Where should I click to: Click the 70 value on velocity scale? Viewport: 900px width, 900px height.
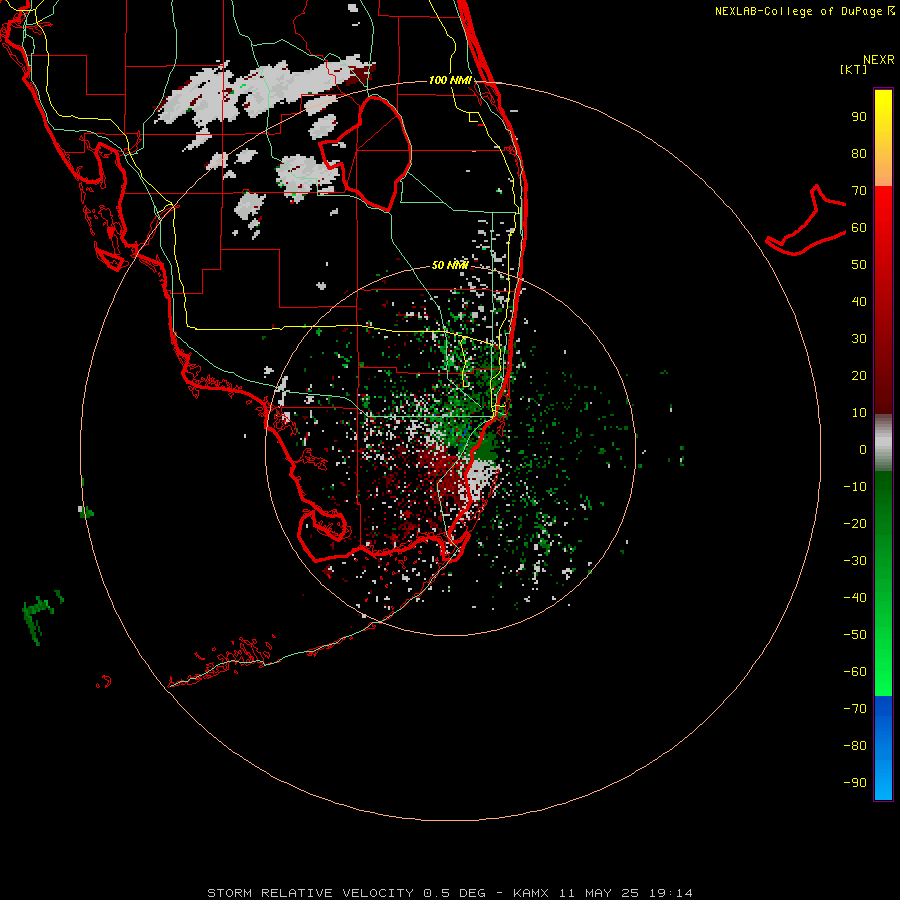[x=859, y=191]
